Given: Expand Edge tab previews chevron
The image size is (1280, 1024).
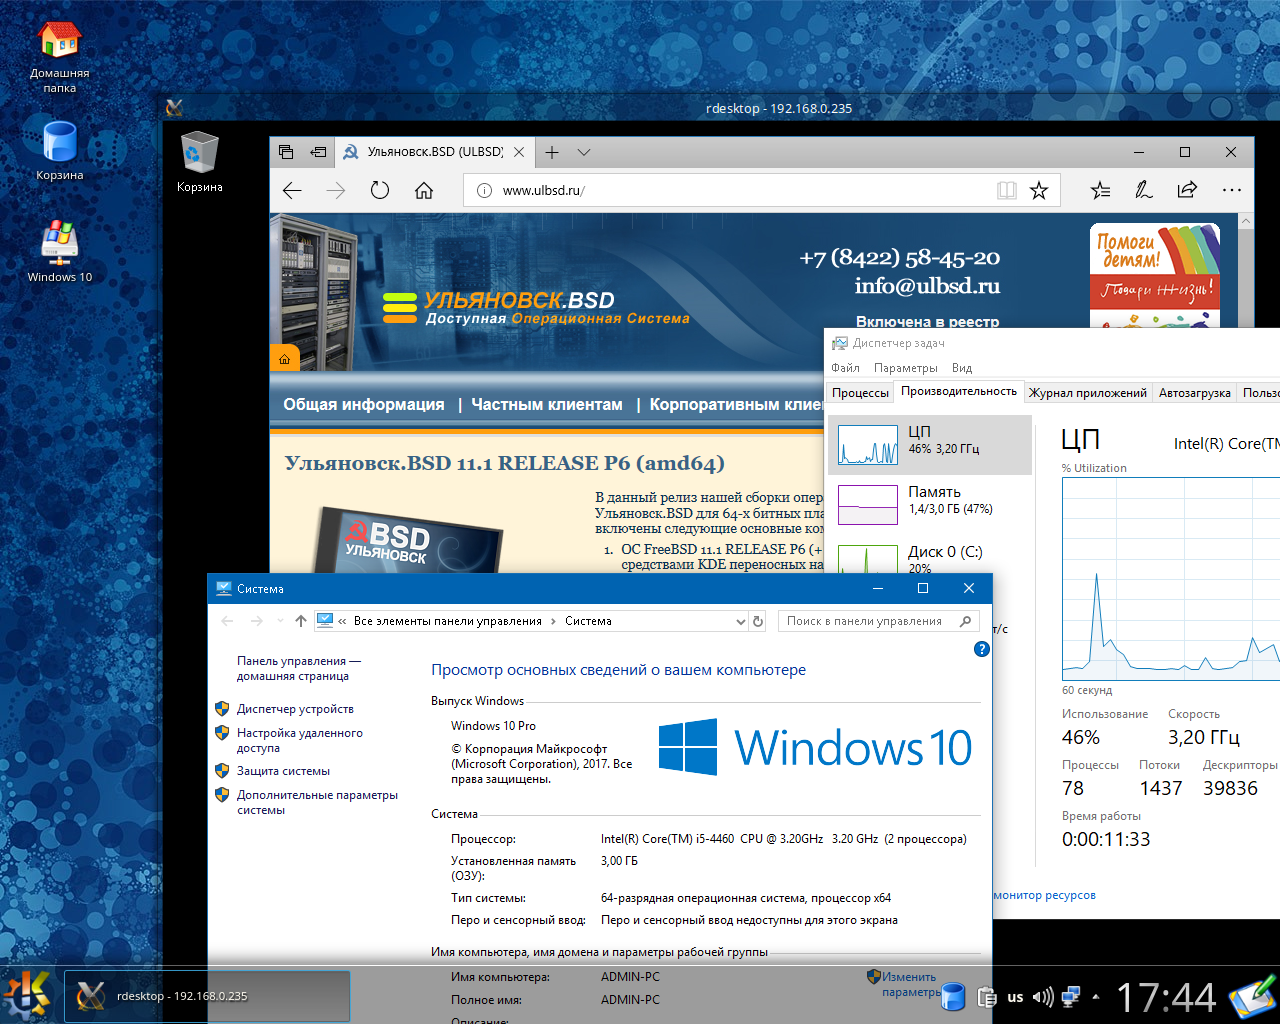Looking at the screenshot, I should (x=584, y=152).
